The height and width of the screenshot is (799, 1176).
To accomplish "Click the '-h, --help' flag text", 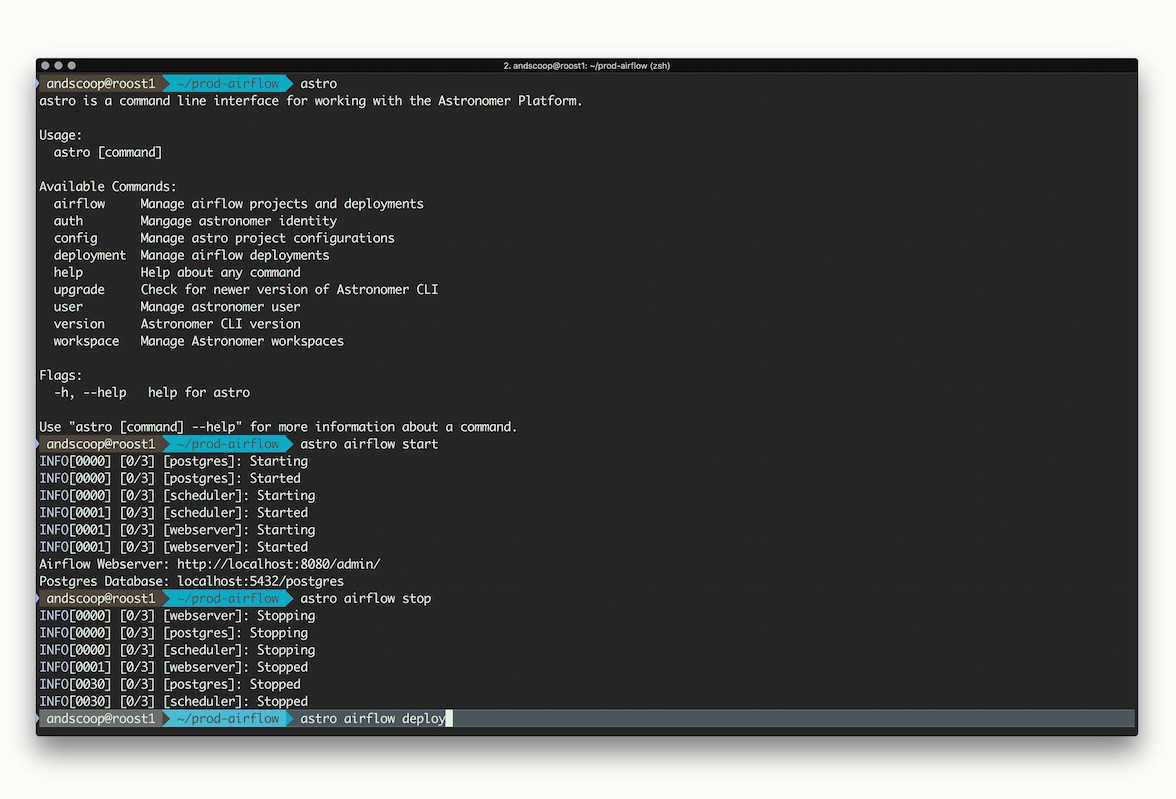I will tap(90, 392).
